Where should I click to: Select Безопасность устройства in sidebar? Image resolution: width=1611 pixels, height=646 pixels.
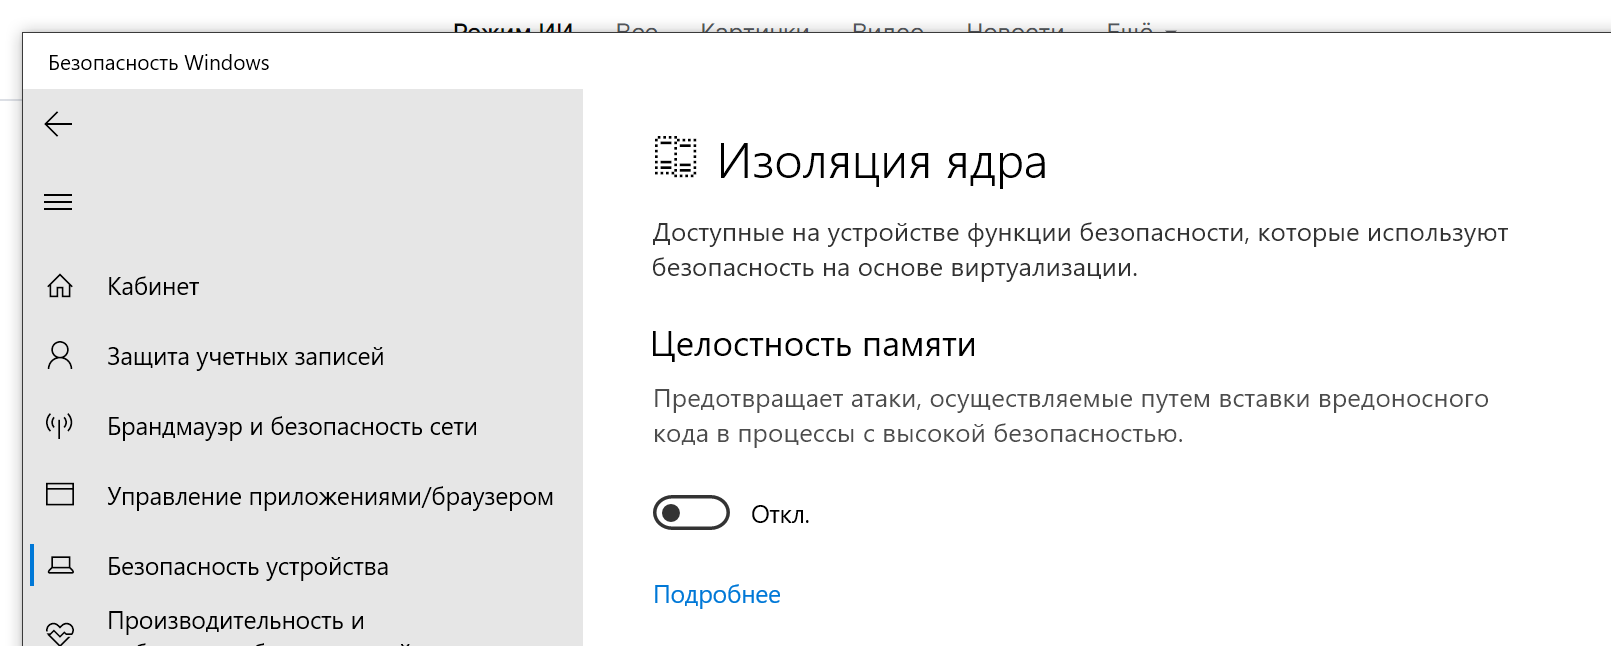pos(248,567)
